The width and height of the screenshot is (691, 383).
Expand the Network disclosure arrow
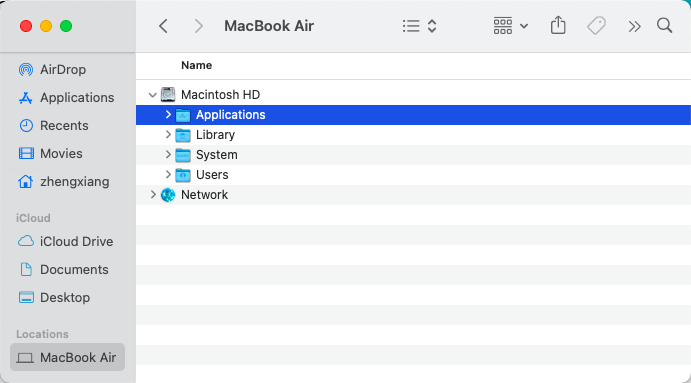(153, 194)
